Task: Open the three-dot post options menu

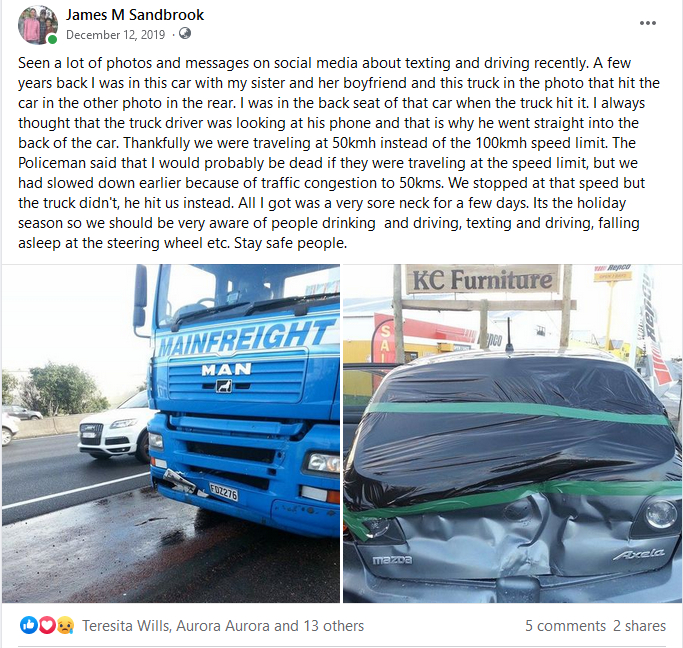Action: coord(648,23)
